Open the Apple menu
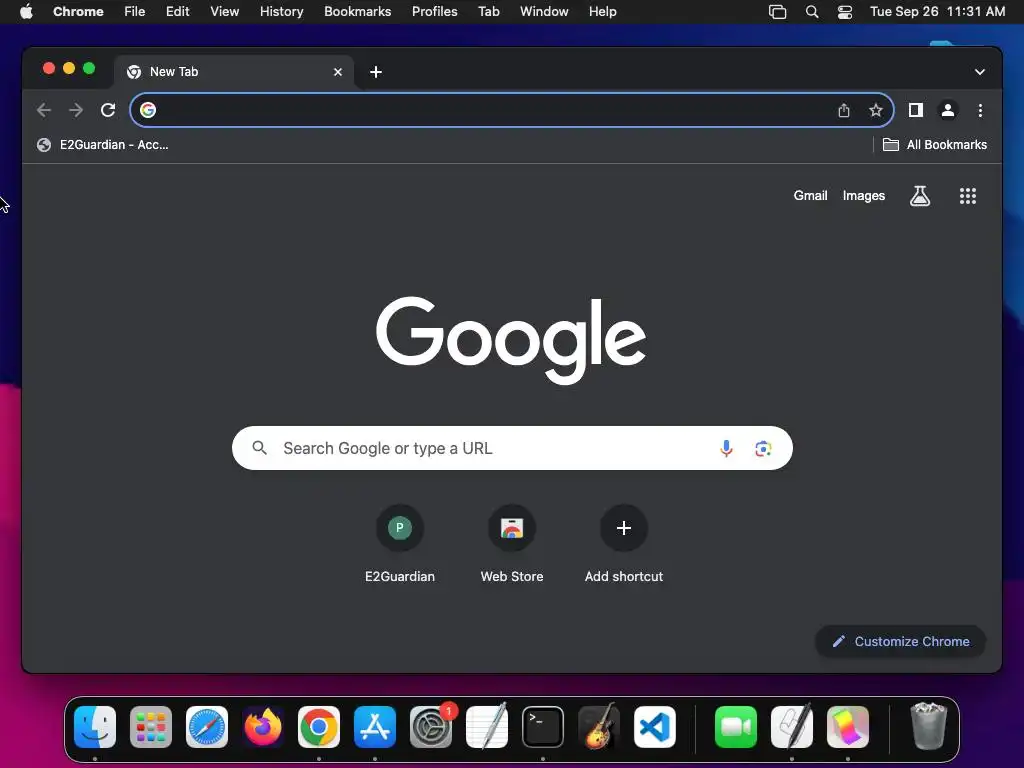This screenshot has height=768, width=1024. click(x=26, y=12)
